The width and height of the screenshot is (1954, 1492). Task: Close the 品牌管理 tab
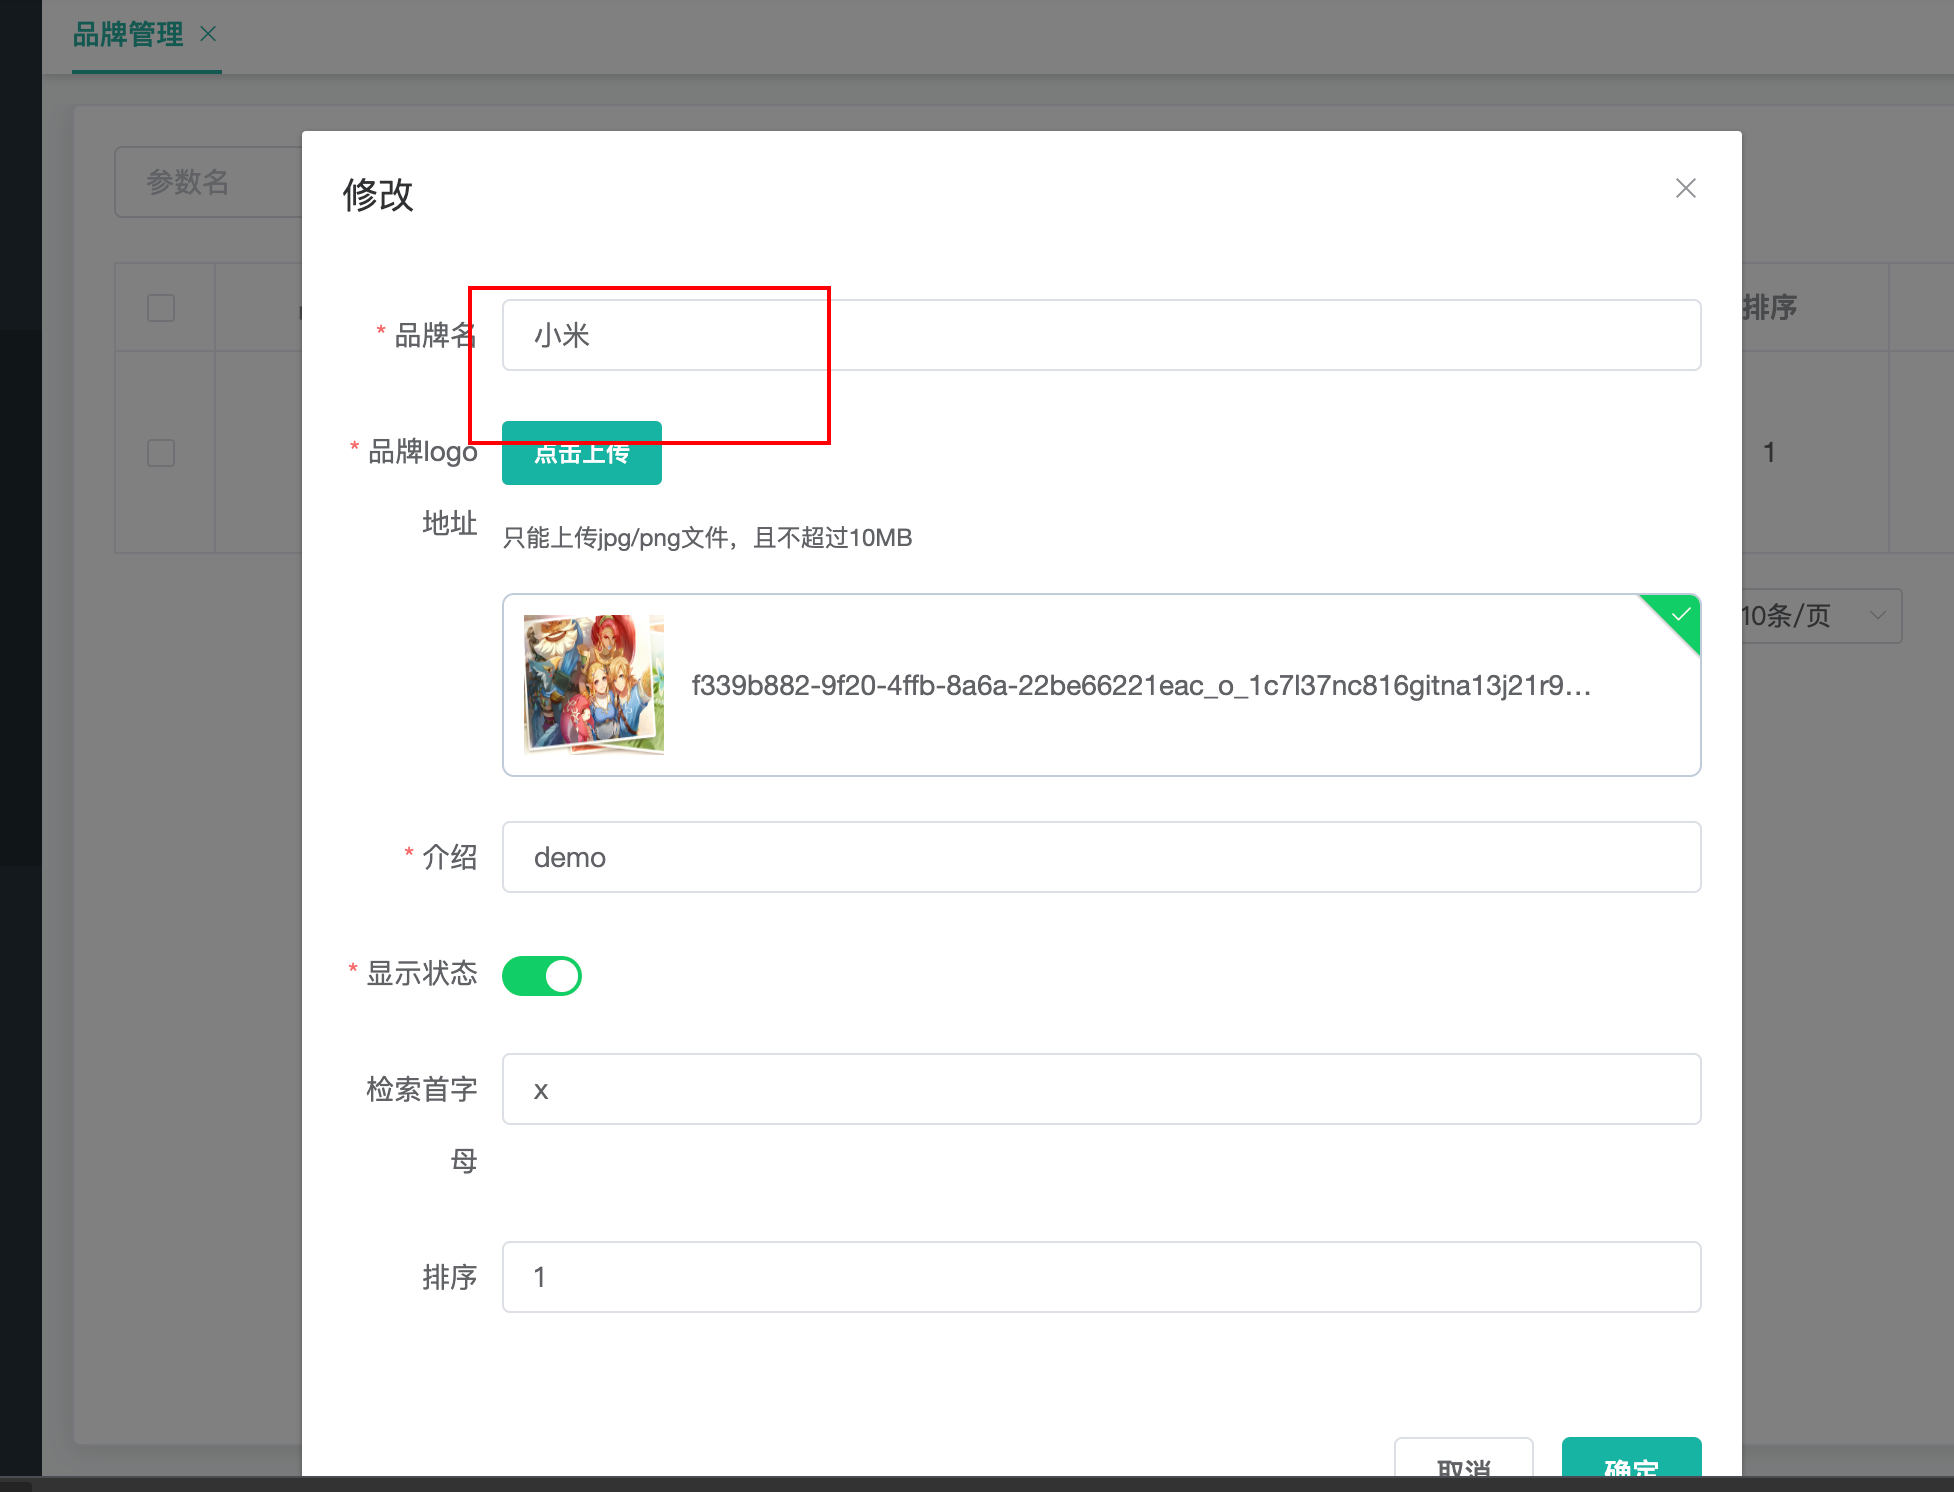208,34
